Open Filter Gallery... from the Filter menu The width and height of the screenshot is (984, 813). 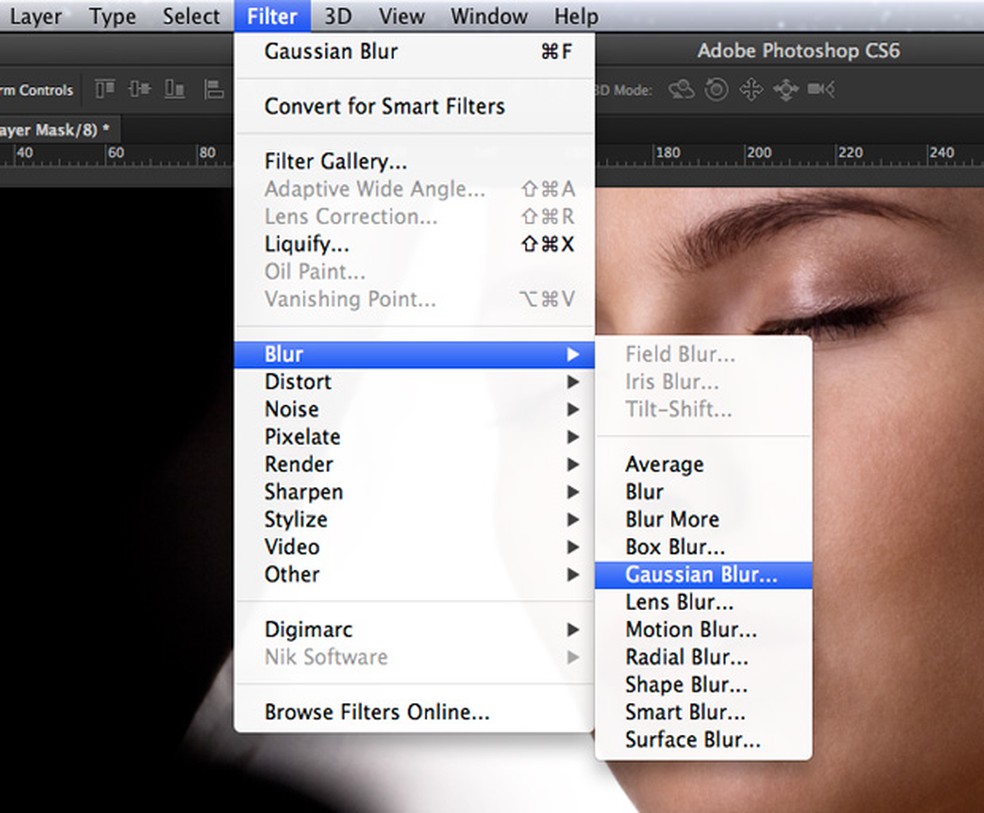(x=335, y=162)
